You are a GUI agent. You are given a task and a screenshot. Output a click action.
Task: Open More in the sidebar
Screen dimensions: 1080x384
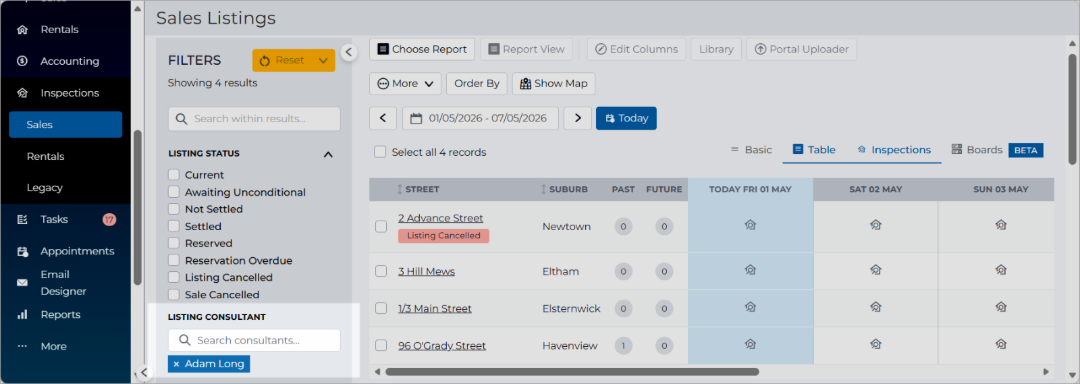[53, 346]
